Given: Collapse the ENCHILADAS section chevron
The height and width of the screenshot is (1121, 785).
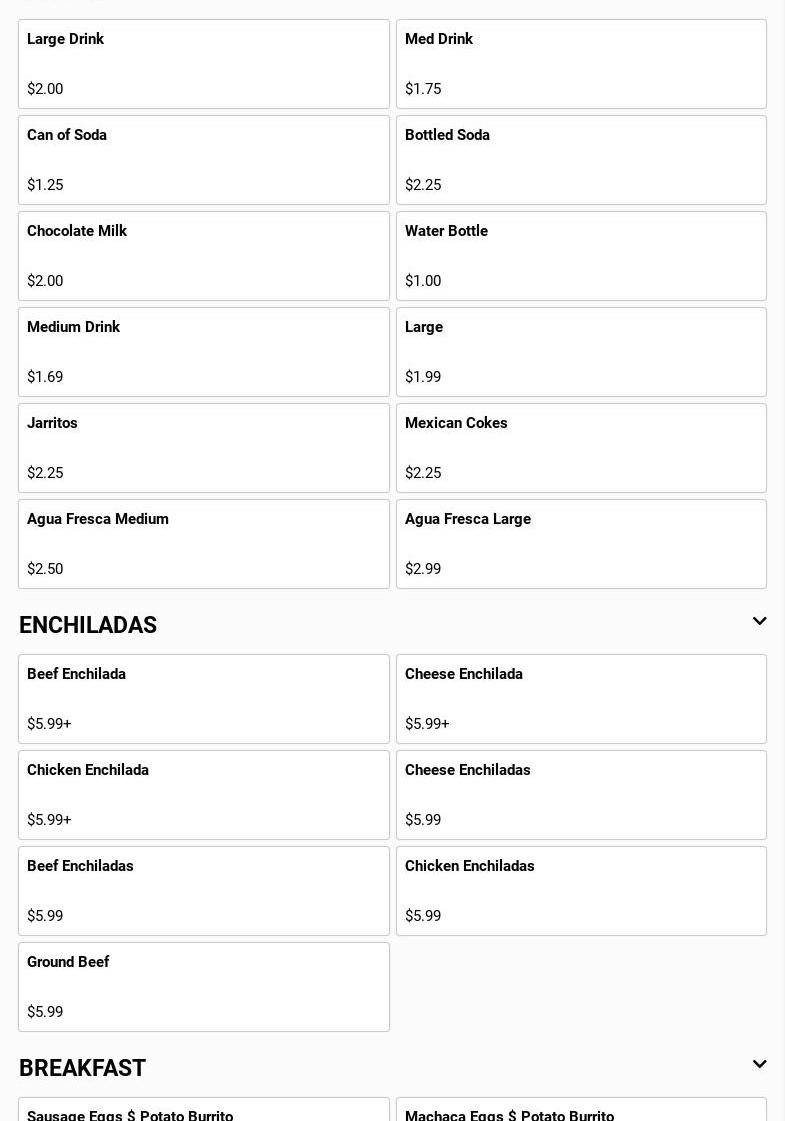Looking at the screenshot, I should point(759,622).
